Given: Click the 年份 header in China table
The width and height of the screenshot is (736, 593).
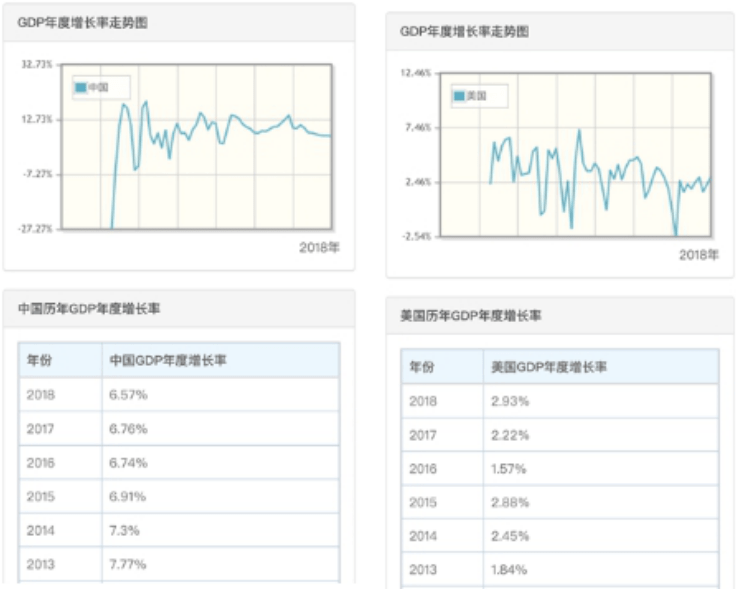Looking at the screenshot, I should pos(40,360).
